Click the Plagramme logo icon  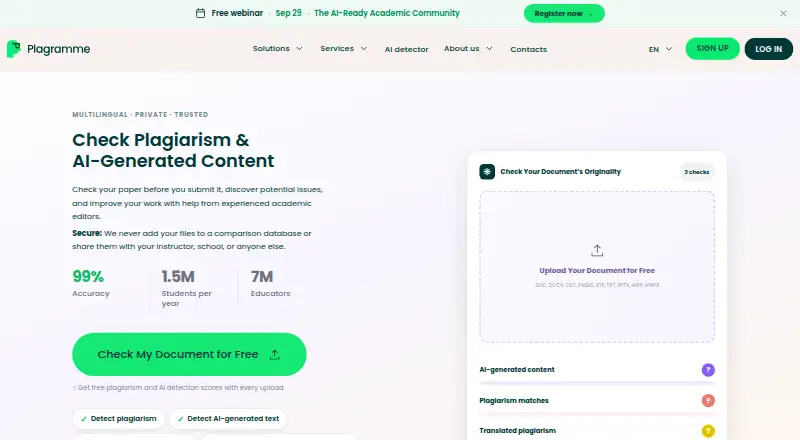tap(14, 49)
